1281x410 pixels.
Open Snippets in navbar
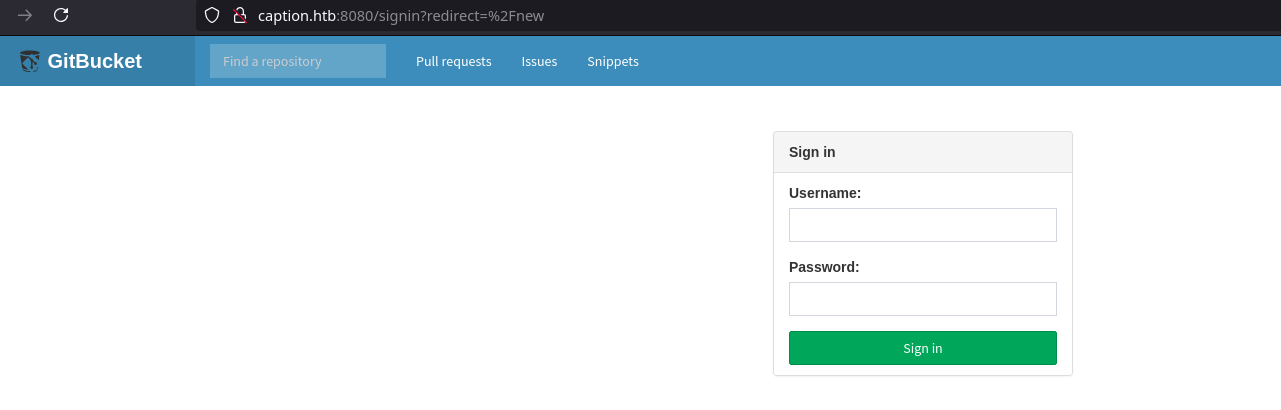(x=612, y=61)
